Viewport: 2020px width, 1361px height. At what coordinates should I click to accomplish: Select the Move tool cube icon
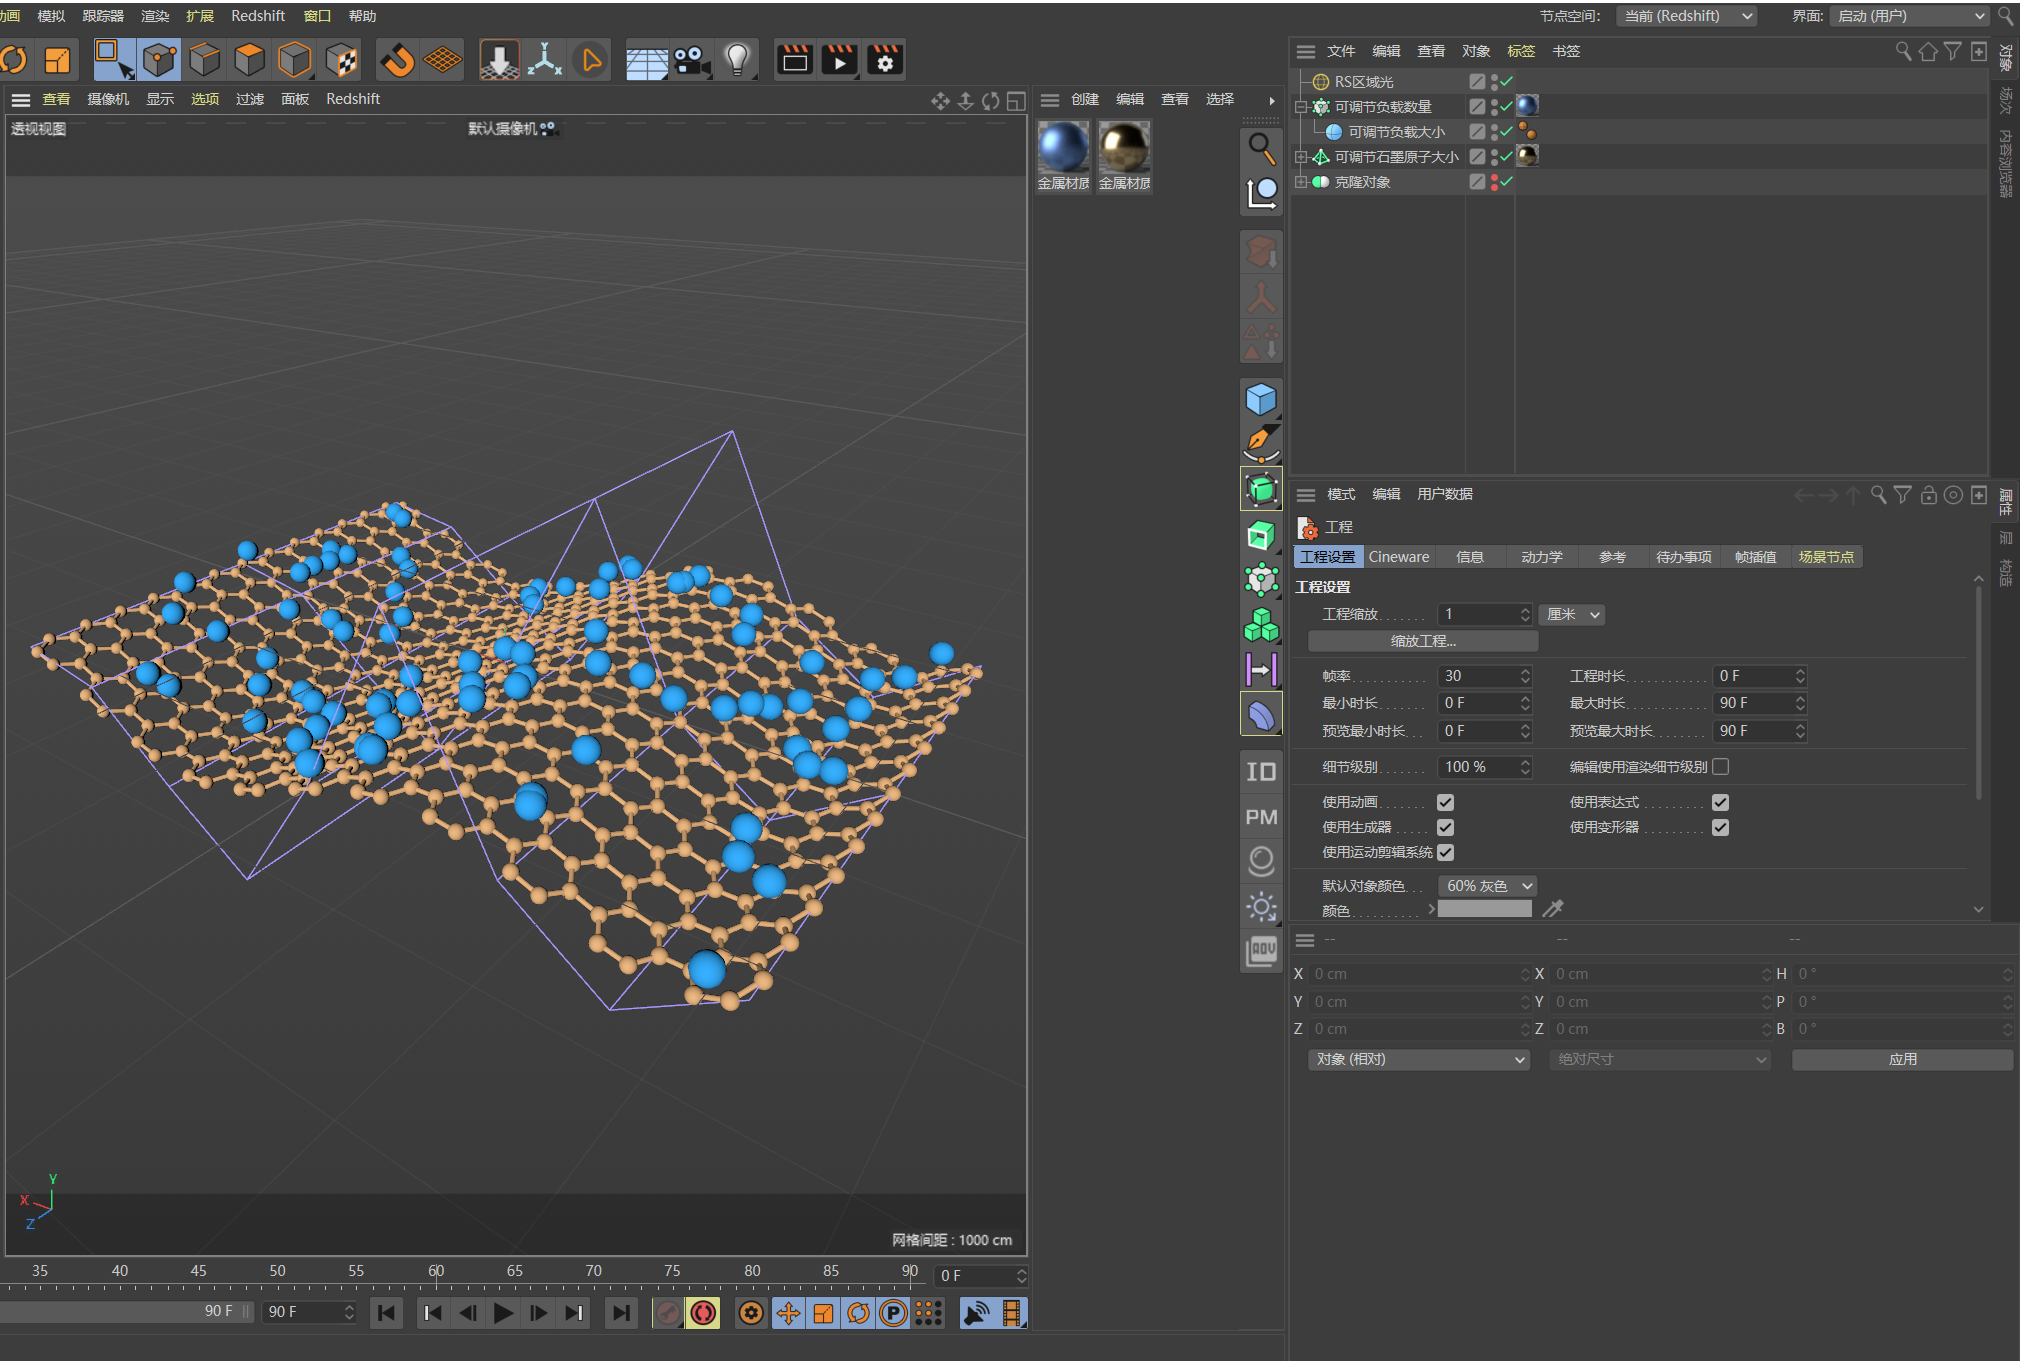click(160, 60)
